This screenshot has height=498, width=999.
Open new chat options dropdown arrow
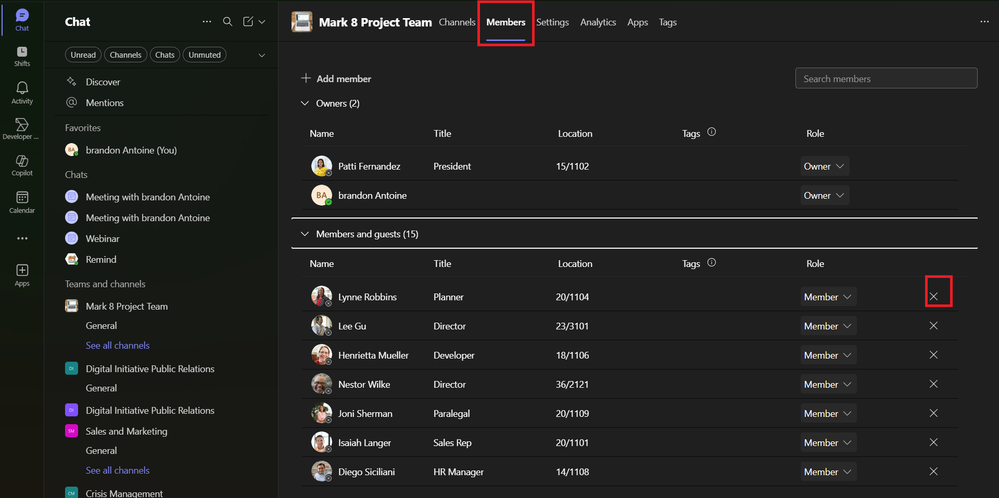[261, 22]
